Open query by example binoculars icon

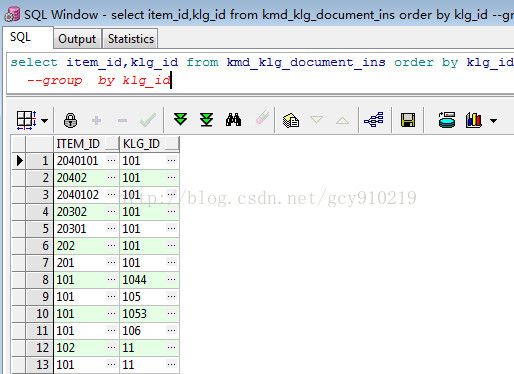click(x=233, y=120)
